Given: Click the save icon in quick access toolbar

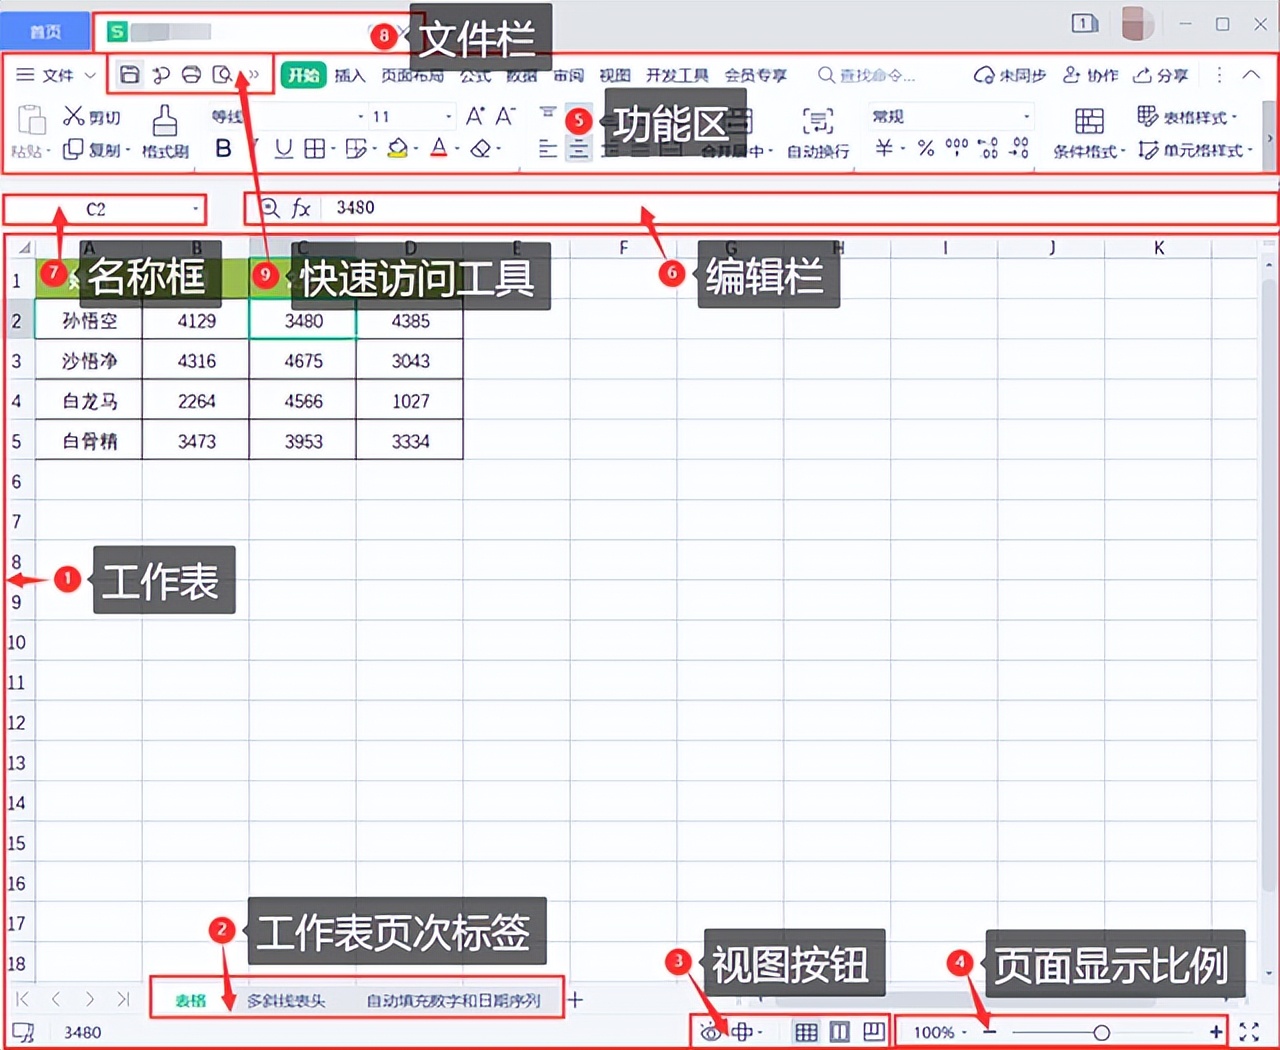Looking at the screenshot, I should pyautogui.click(x=130, y=73).
